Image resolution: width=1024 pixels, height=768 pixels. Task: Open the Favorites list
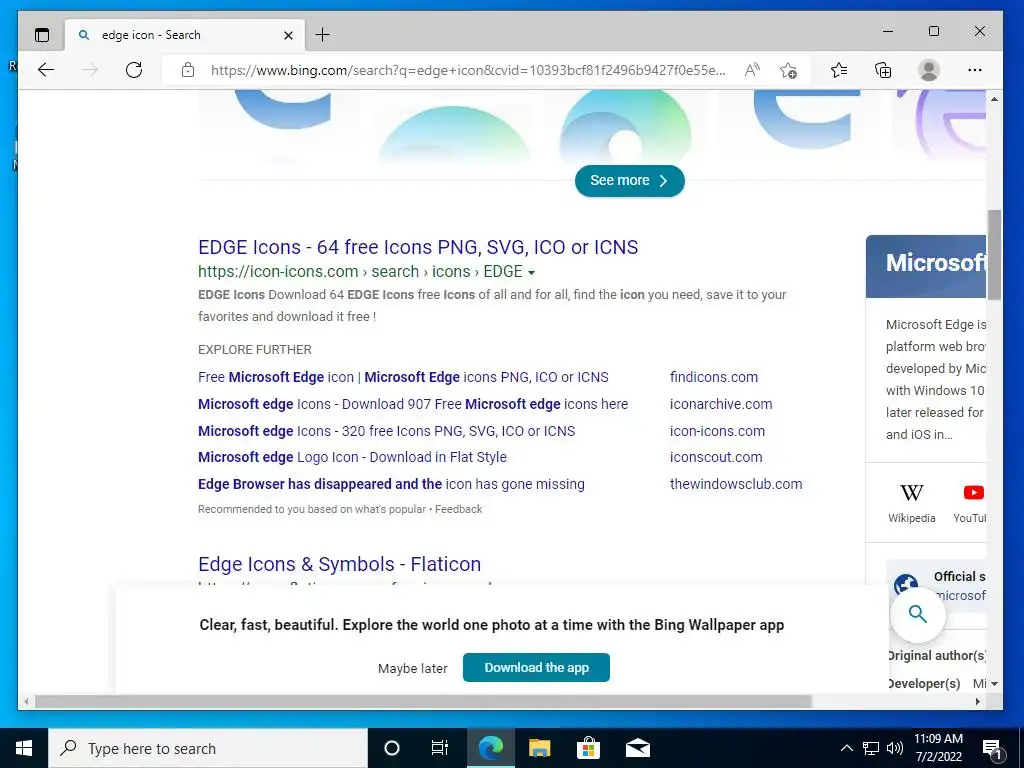click(839, 70)
